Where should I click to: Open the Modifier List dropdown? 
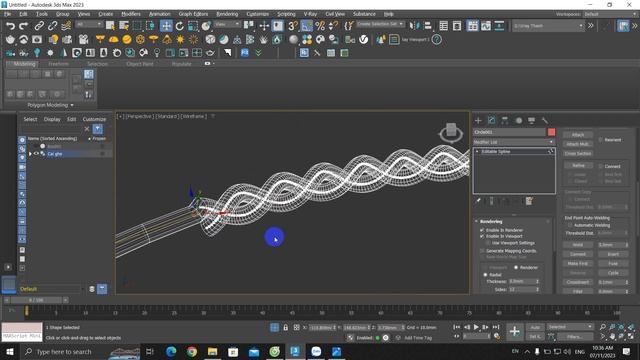click(x=514, y=142)
